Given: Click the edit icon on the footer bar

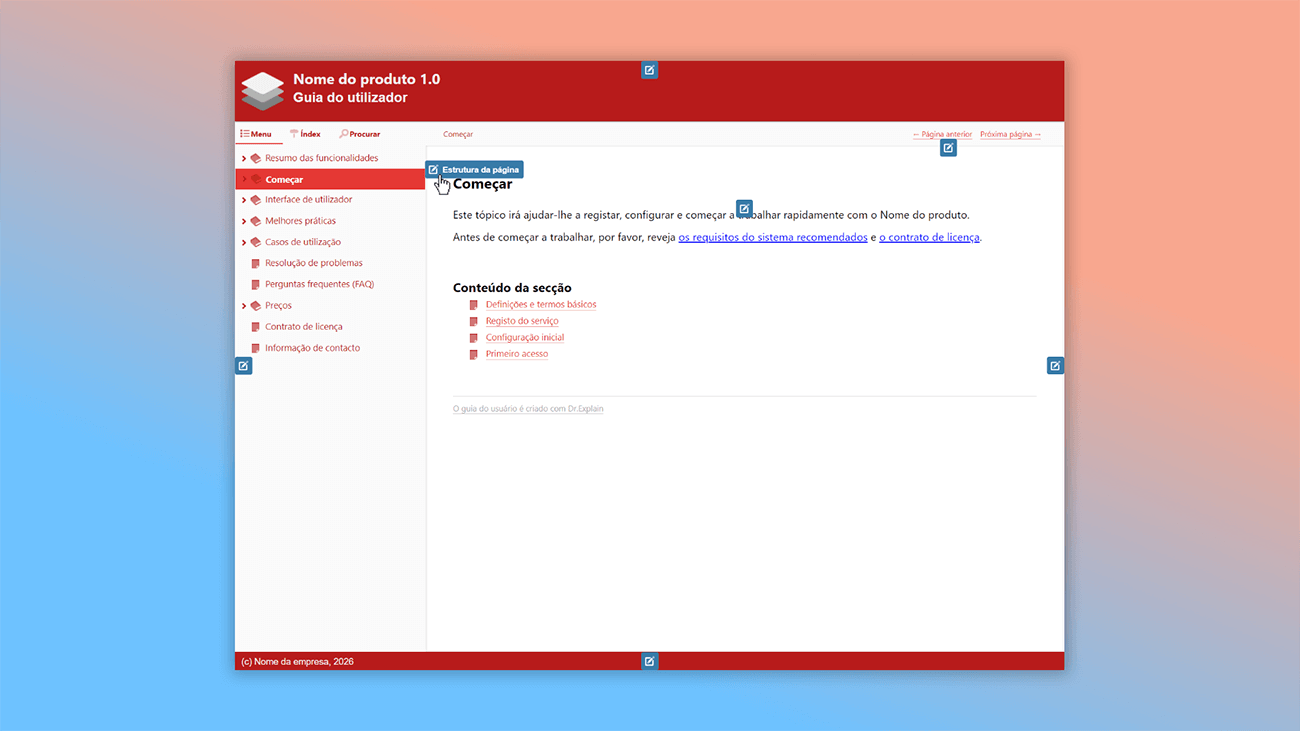Looking at the screenshot, I should [x=649, y=661].
